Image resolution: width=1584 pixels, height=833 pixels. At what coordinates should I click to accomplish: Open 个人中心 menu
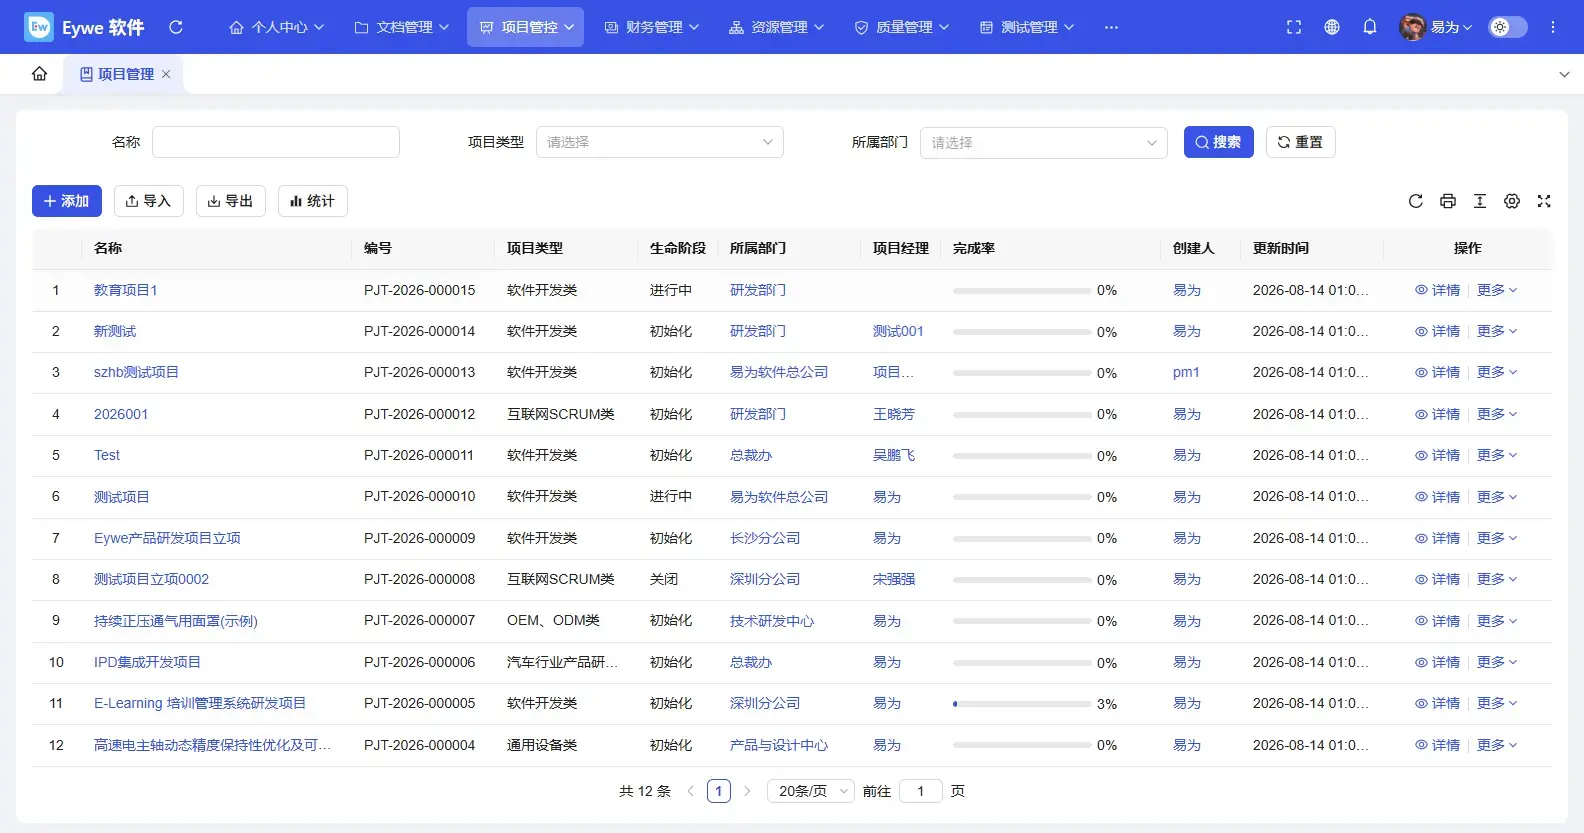[277, 27]
